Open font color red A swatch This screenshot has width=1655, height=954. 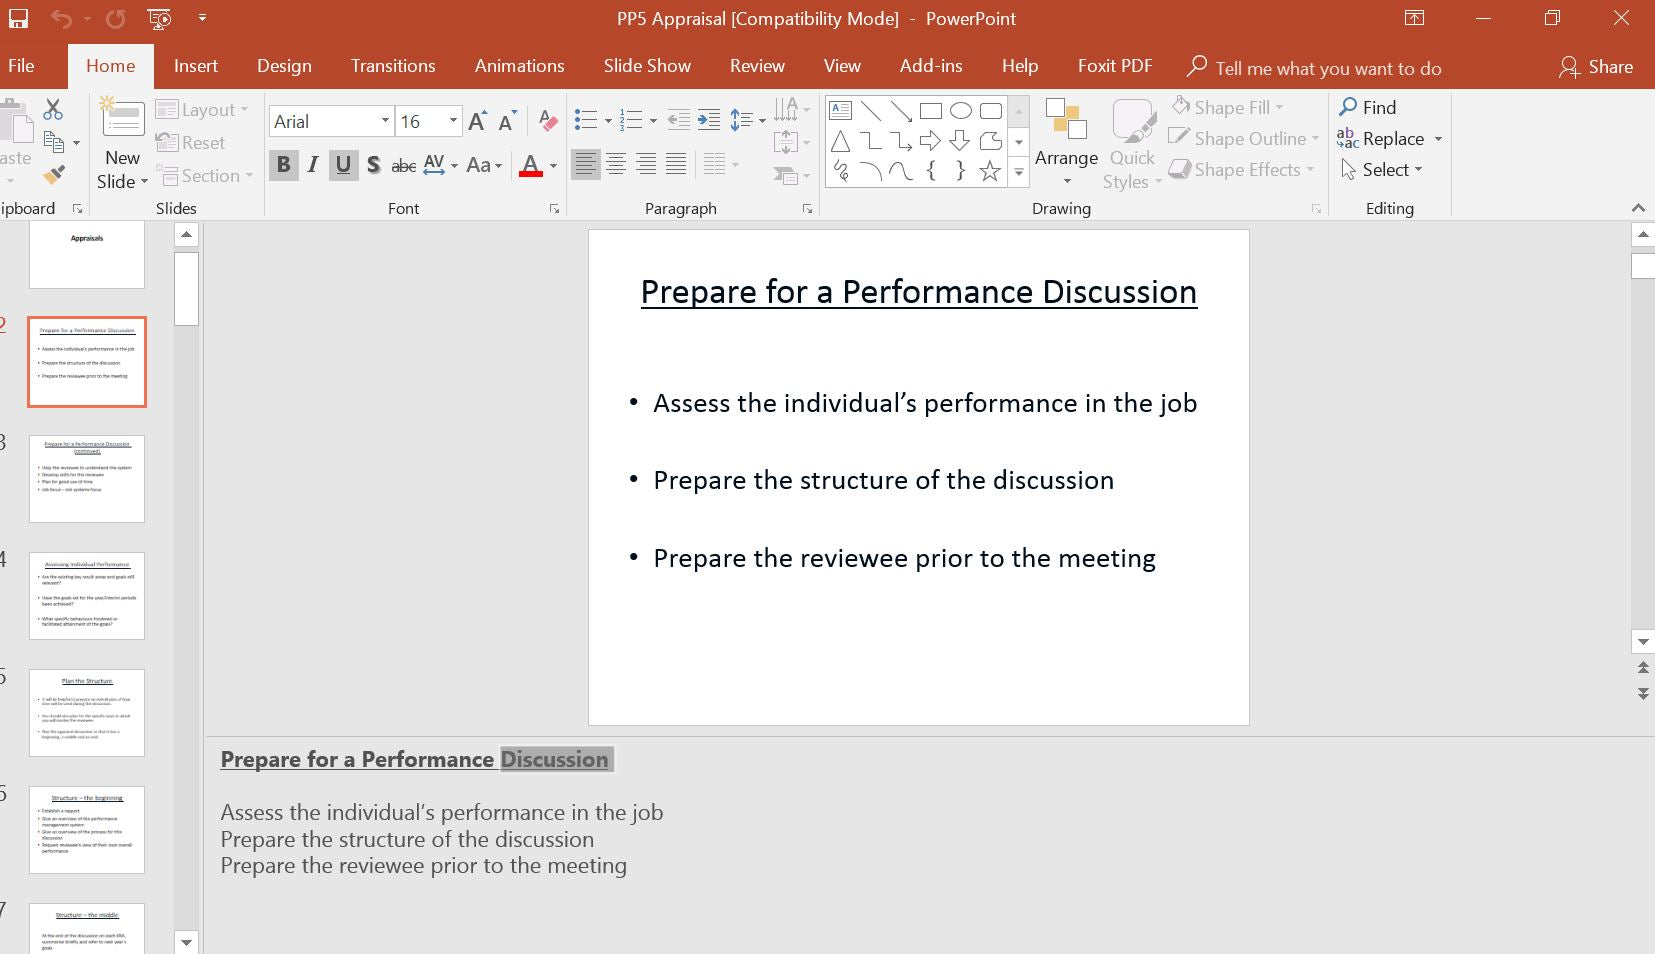[531, 165]
